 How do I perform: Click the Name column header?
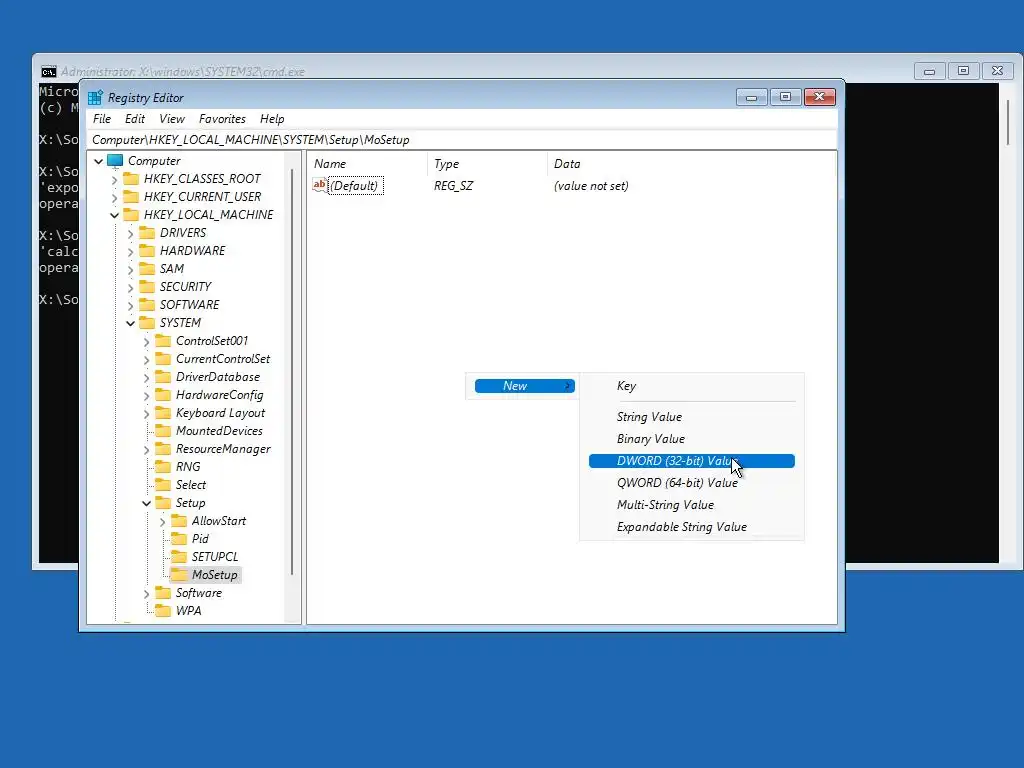point(367,164)
